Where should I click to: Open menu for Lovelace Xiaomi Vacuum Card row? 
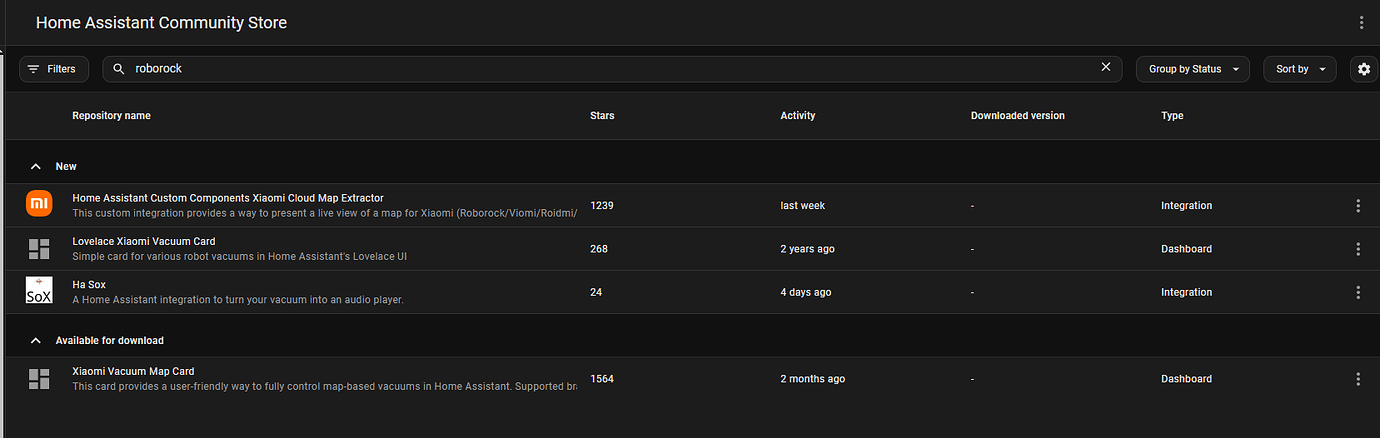coord(1358,249)
